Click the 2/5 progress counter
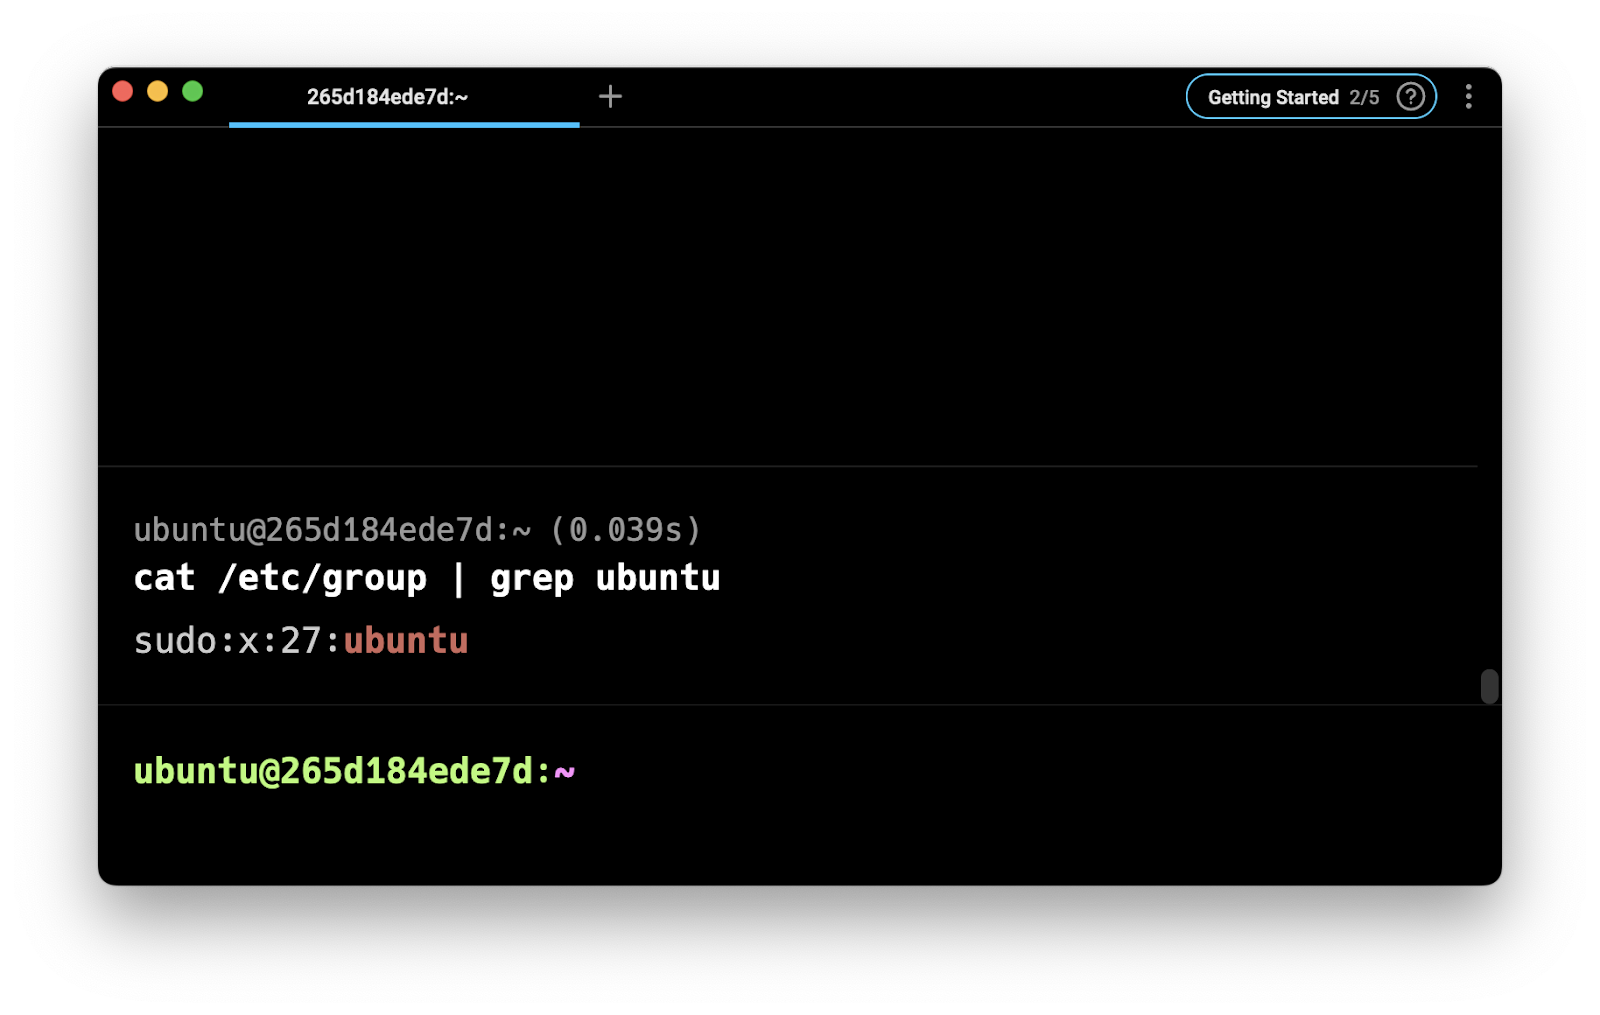The image size is (1600, 1015). pyautogui.click(x=1364, y=97)
